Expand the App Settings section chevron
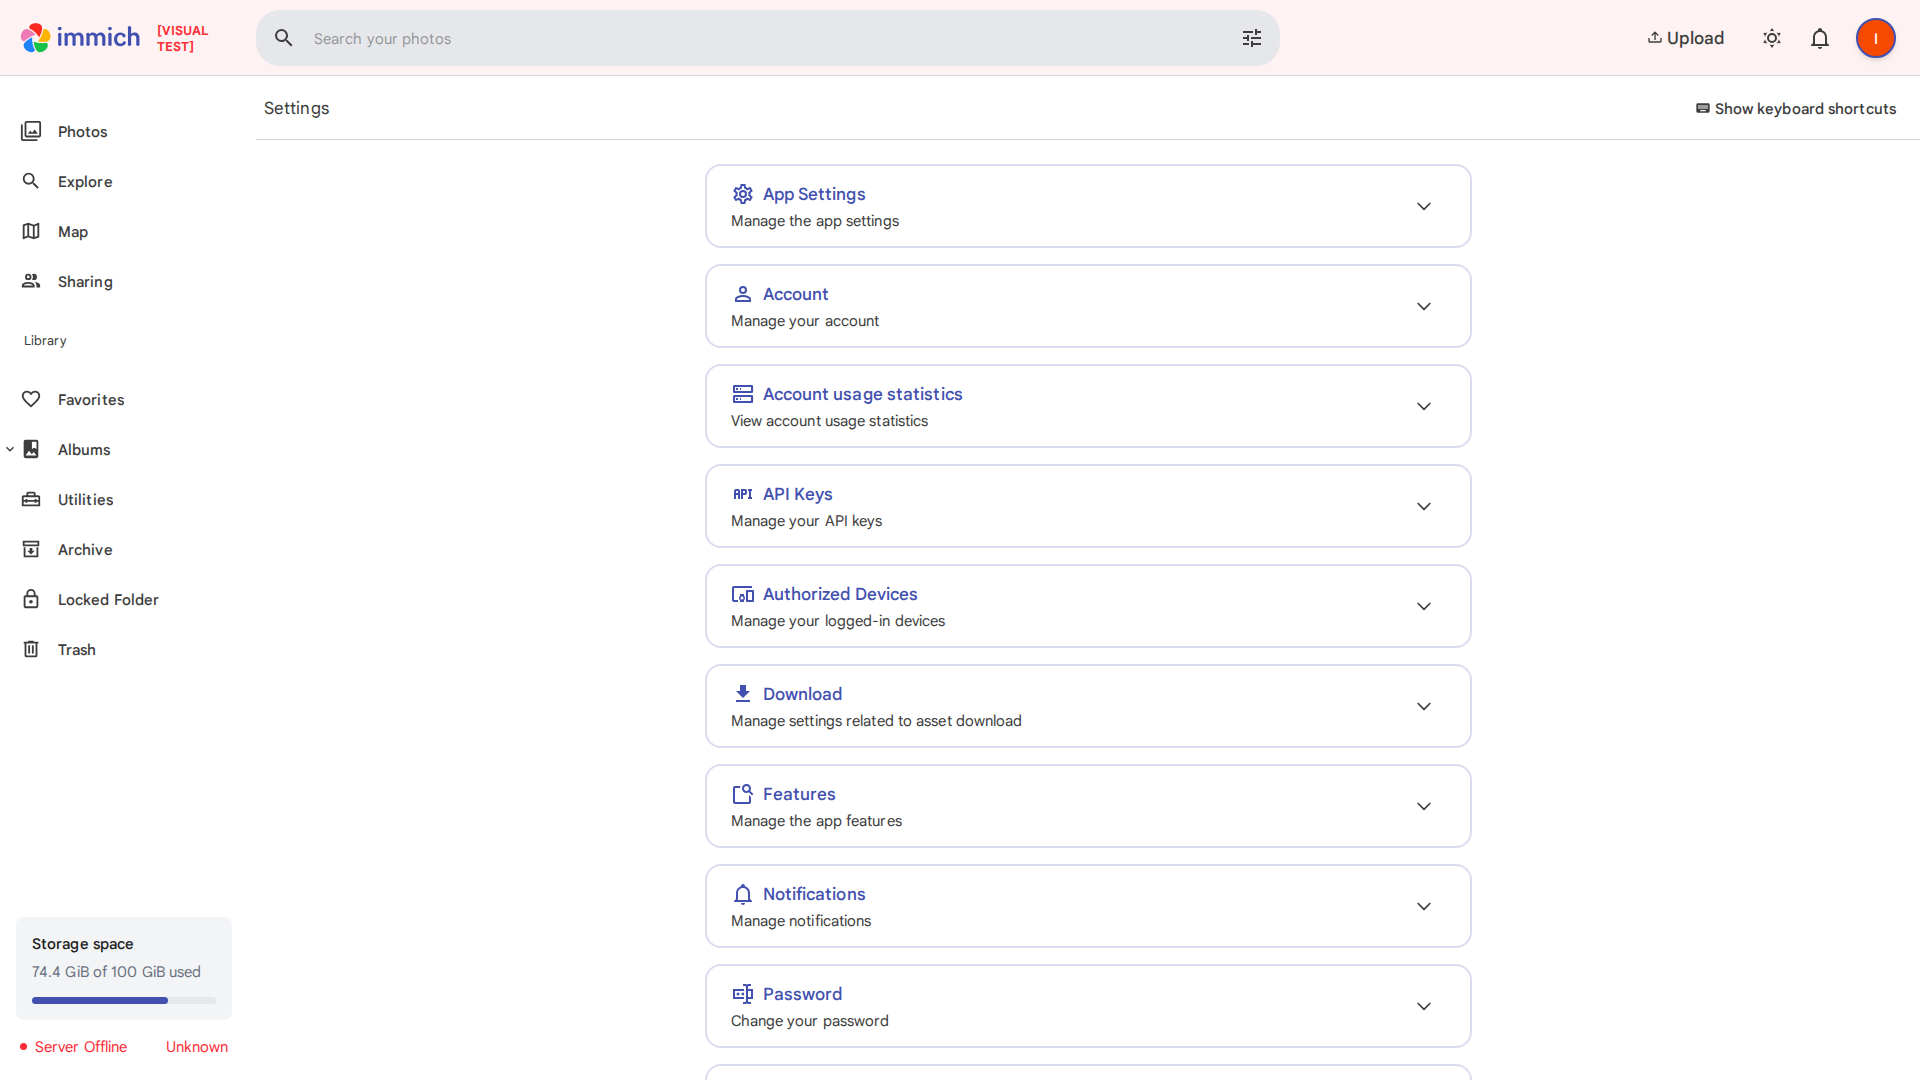 coord(1423,206)
